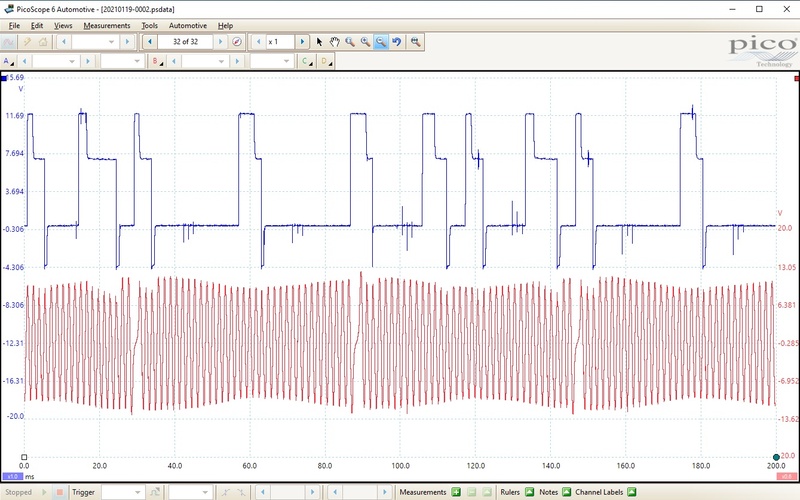Open the File menu

pyautogui.click(x=14, y=26)
